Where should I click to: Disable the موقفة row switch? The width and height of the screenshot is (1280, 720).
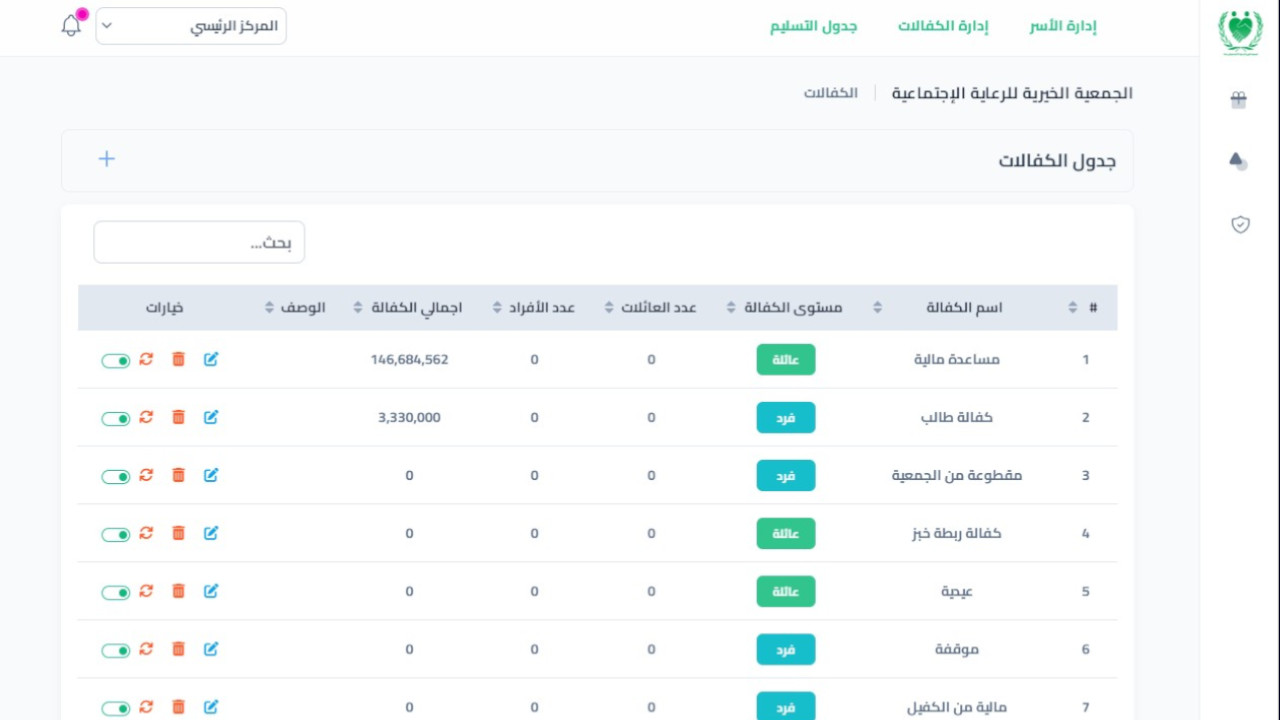point(116,650)
